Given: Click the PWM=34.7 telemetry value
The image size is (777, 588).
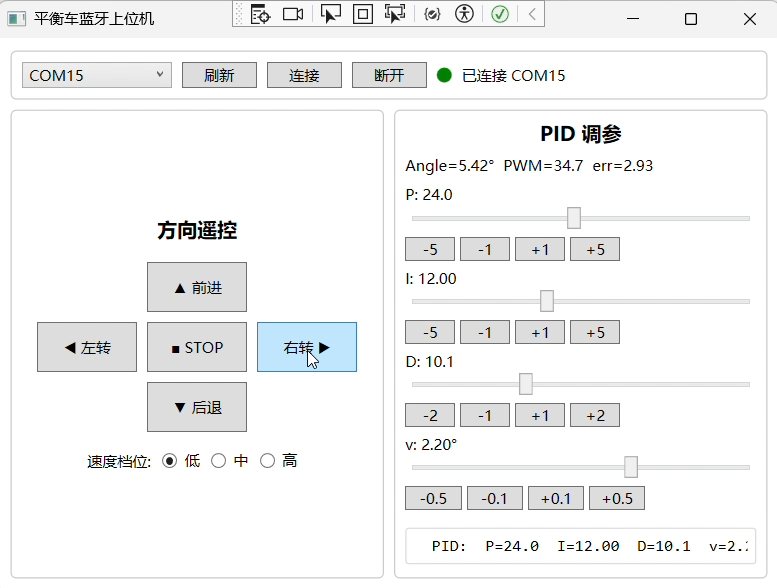Looking at the screenshot, I should point(543,165).
